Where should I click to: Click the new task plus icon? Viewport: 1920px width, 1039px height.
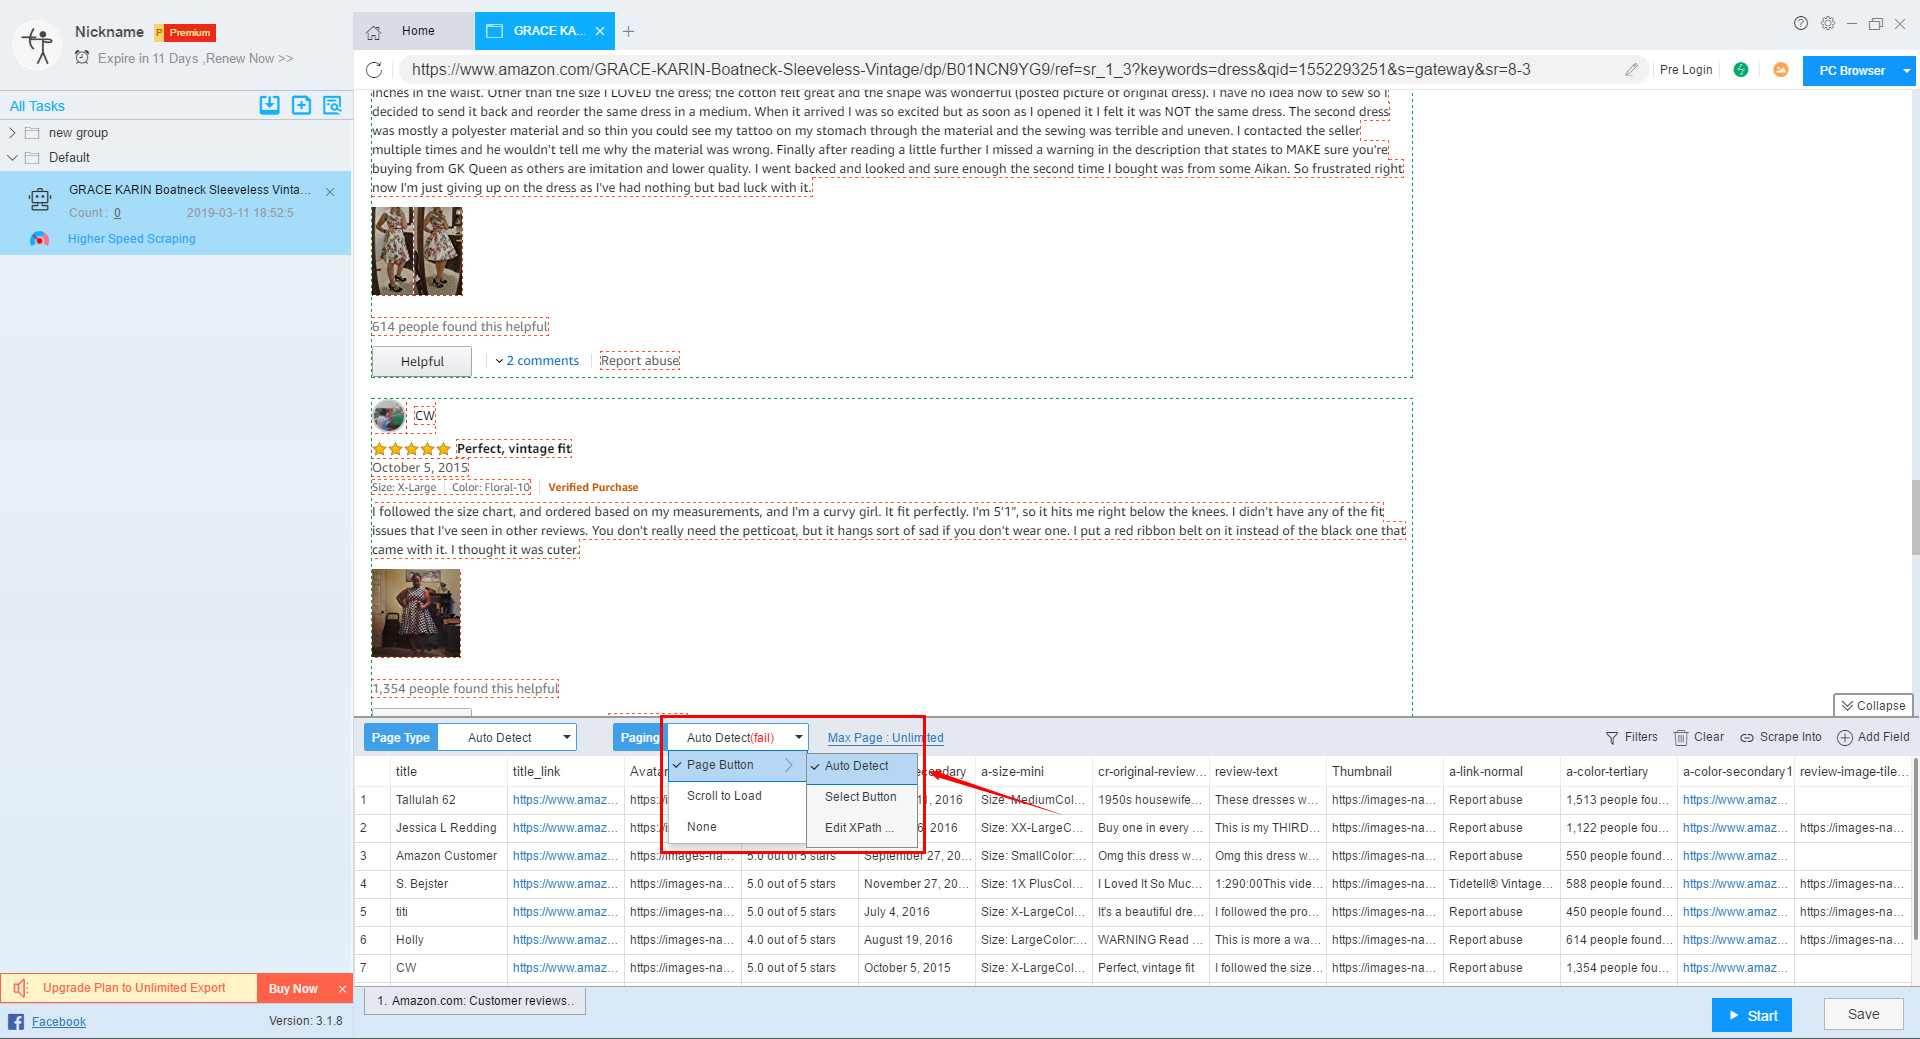pos(301,105)
